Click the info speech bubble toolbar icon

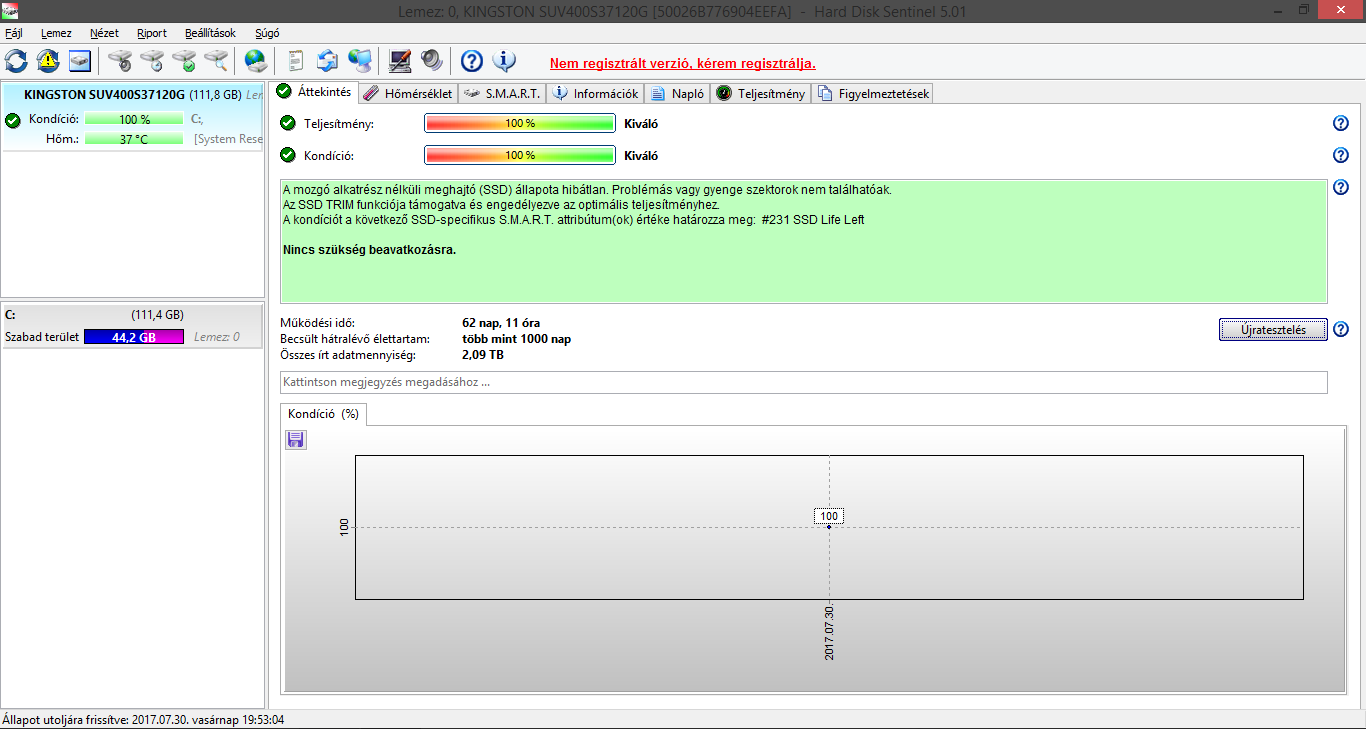(x=504, y=61)
